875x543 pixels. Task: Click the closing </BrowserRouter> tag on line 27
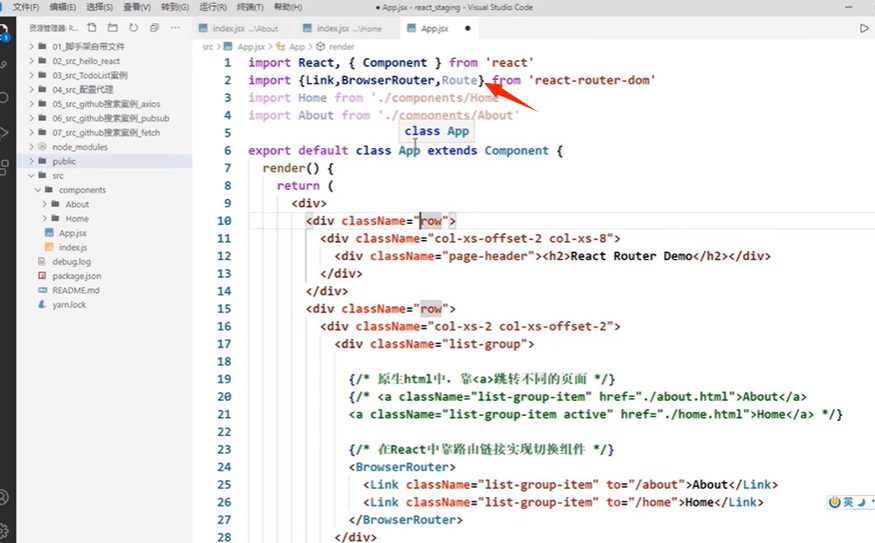[x=406, y=520]
